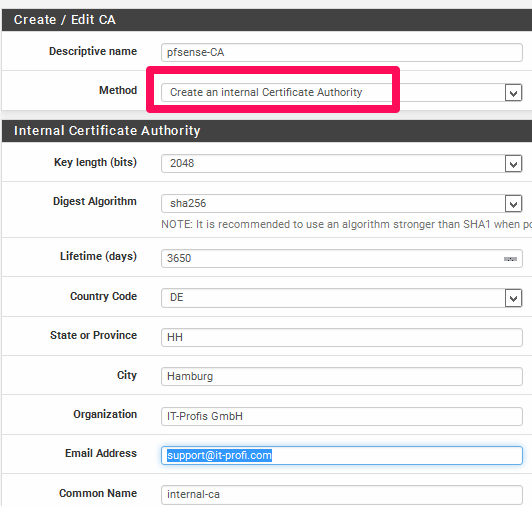The height and width of the screenshot is (506, 532).
Task: Click the Email Address label
Action: 101,453
